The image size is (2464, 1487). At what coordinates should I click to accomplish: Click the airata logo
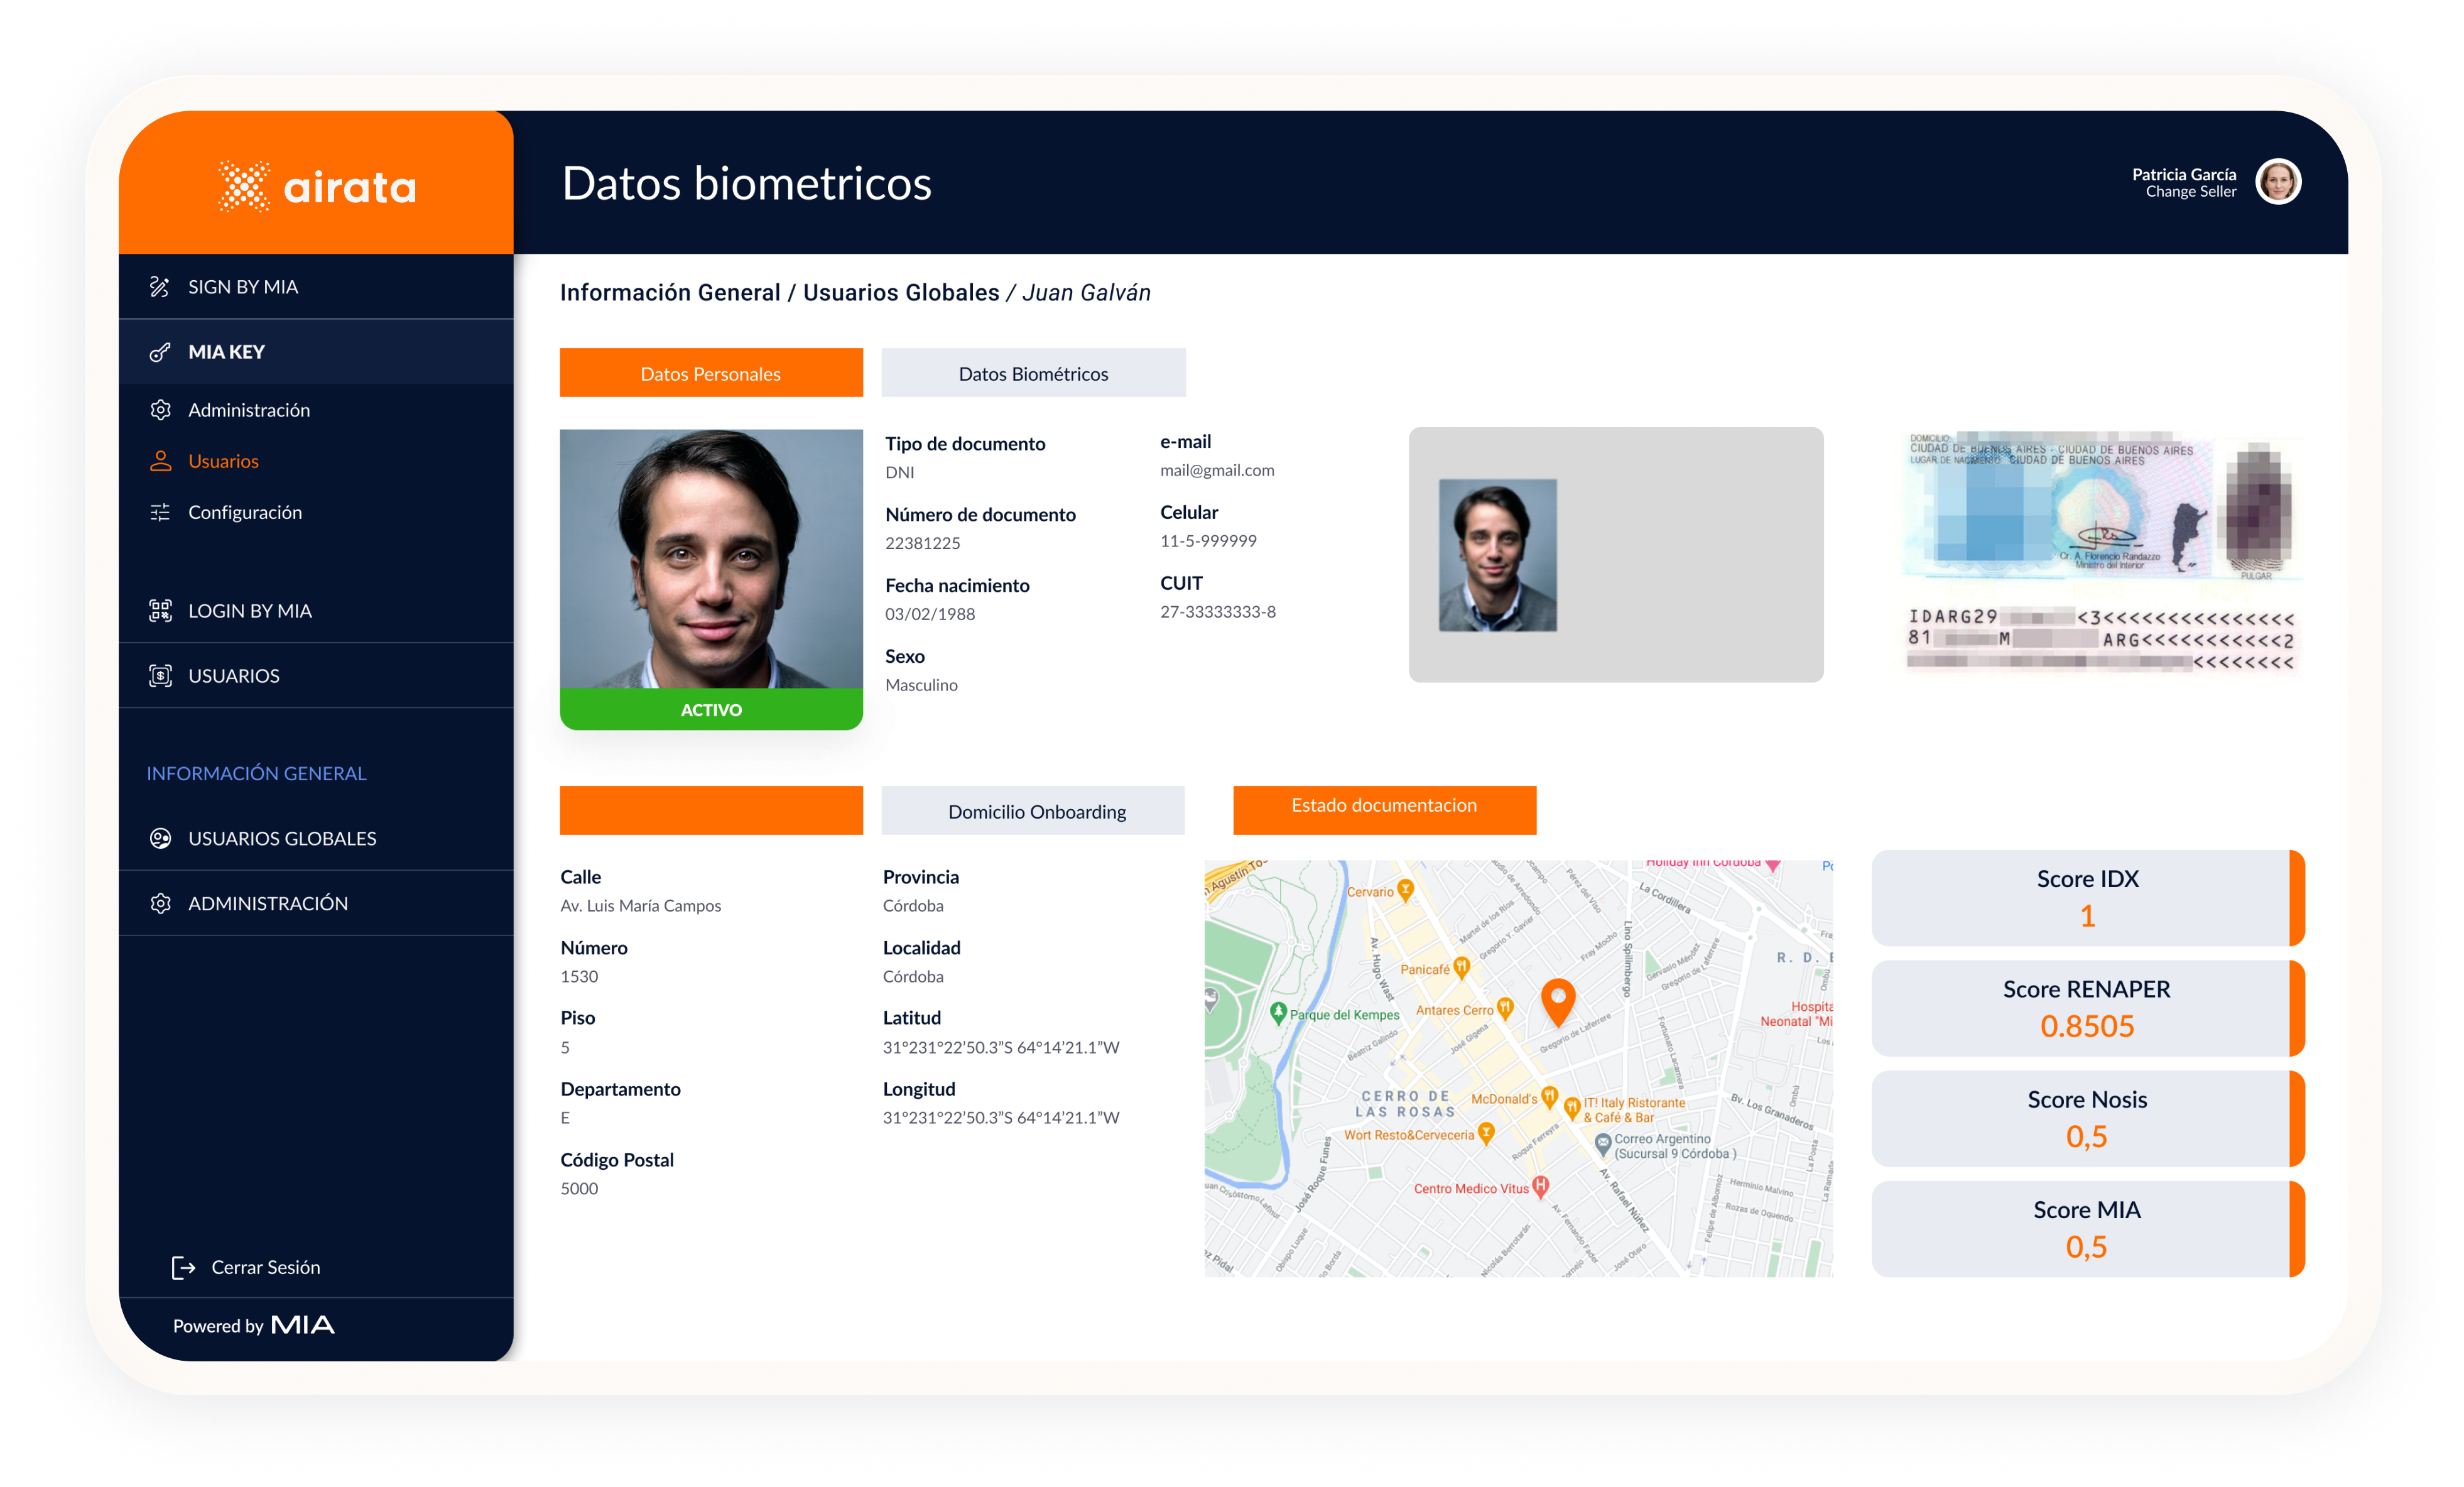click(x=316, y=186)
